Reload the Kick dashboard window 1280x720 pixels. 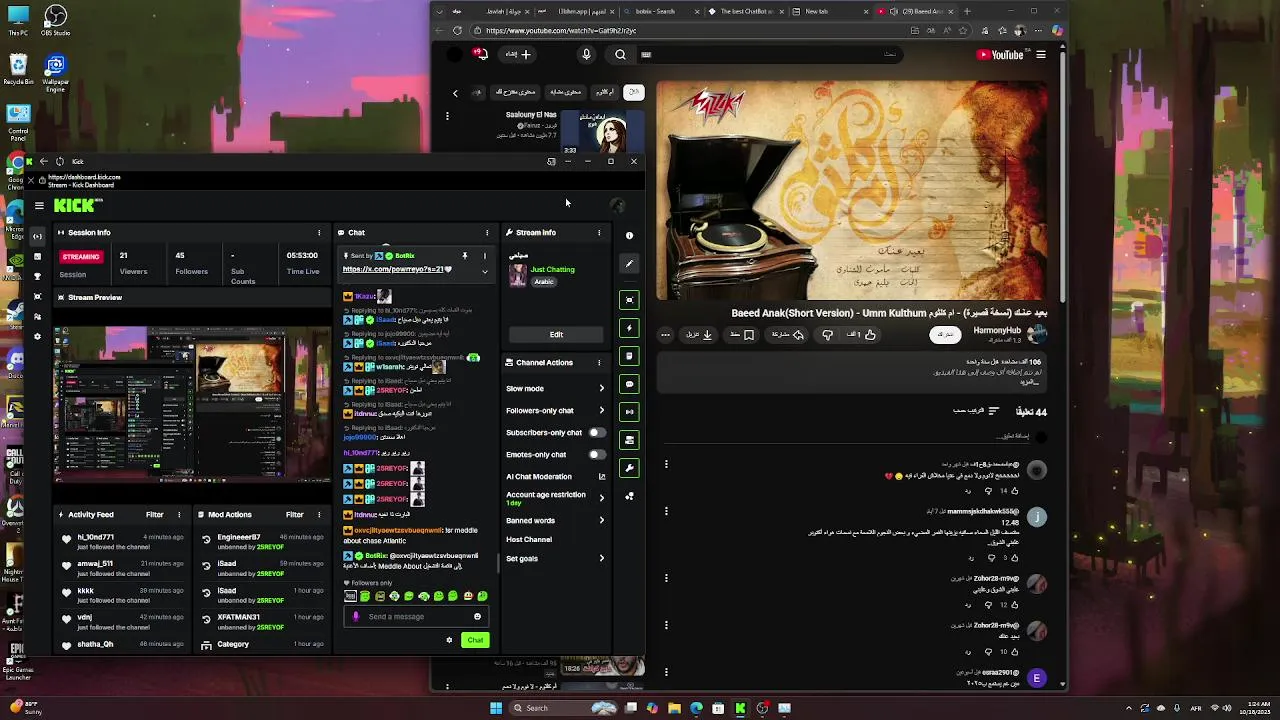(x=60, y=161)
